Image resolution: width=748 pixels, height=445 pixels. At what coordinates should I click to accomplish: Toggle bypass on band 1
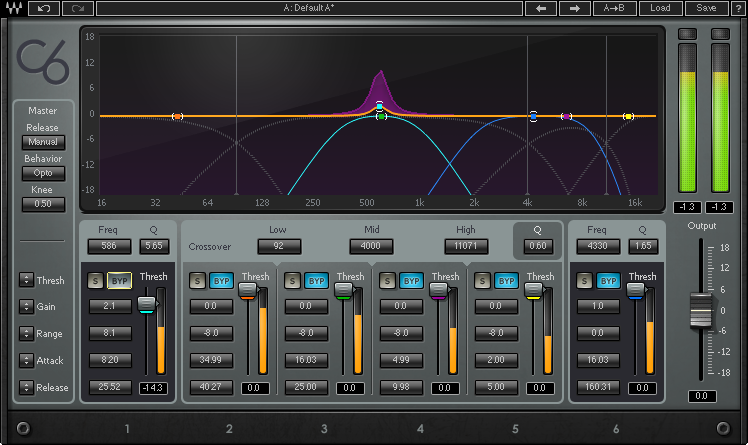coord(119,281)
